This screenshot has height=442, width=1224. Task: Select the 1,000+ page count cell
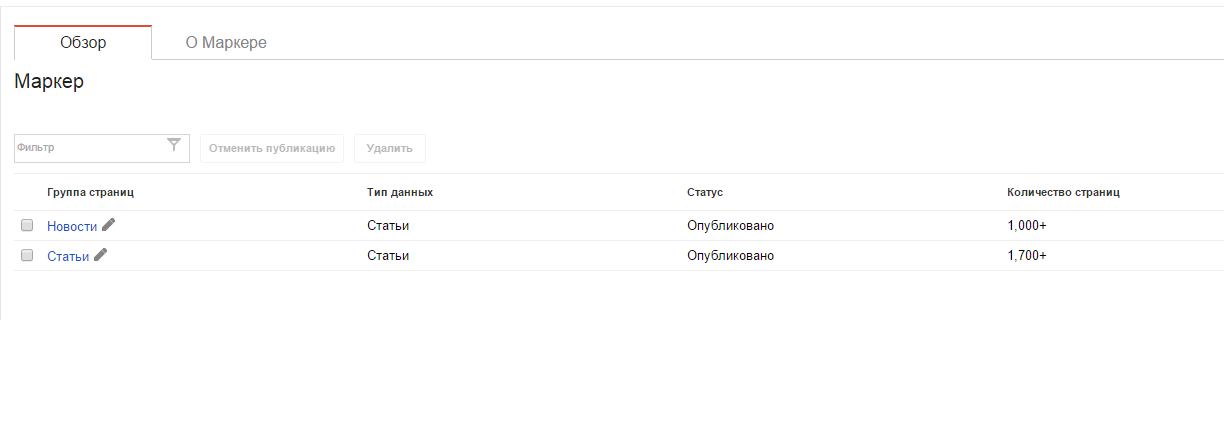tap(1027, 226)
